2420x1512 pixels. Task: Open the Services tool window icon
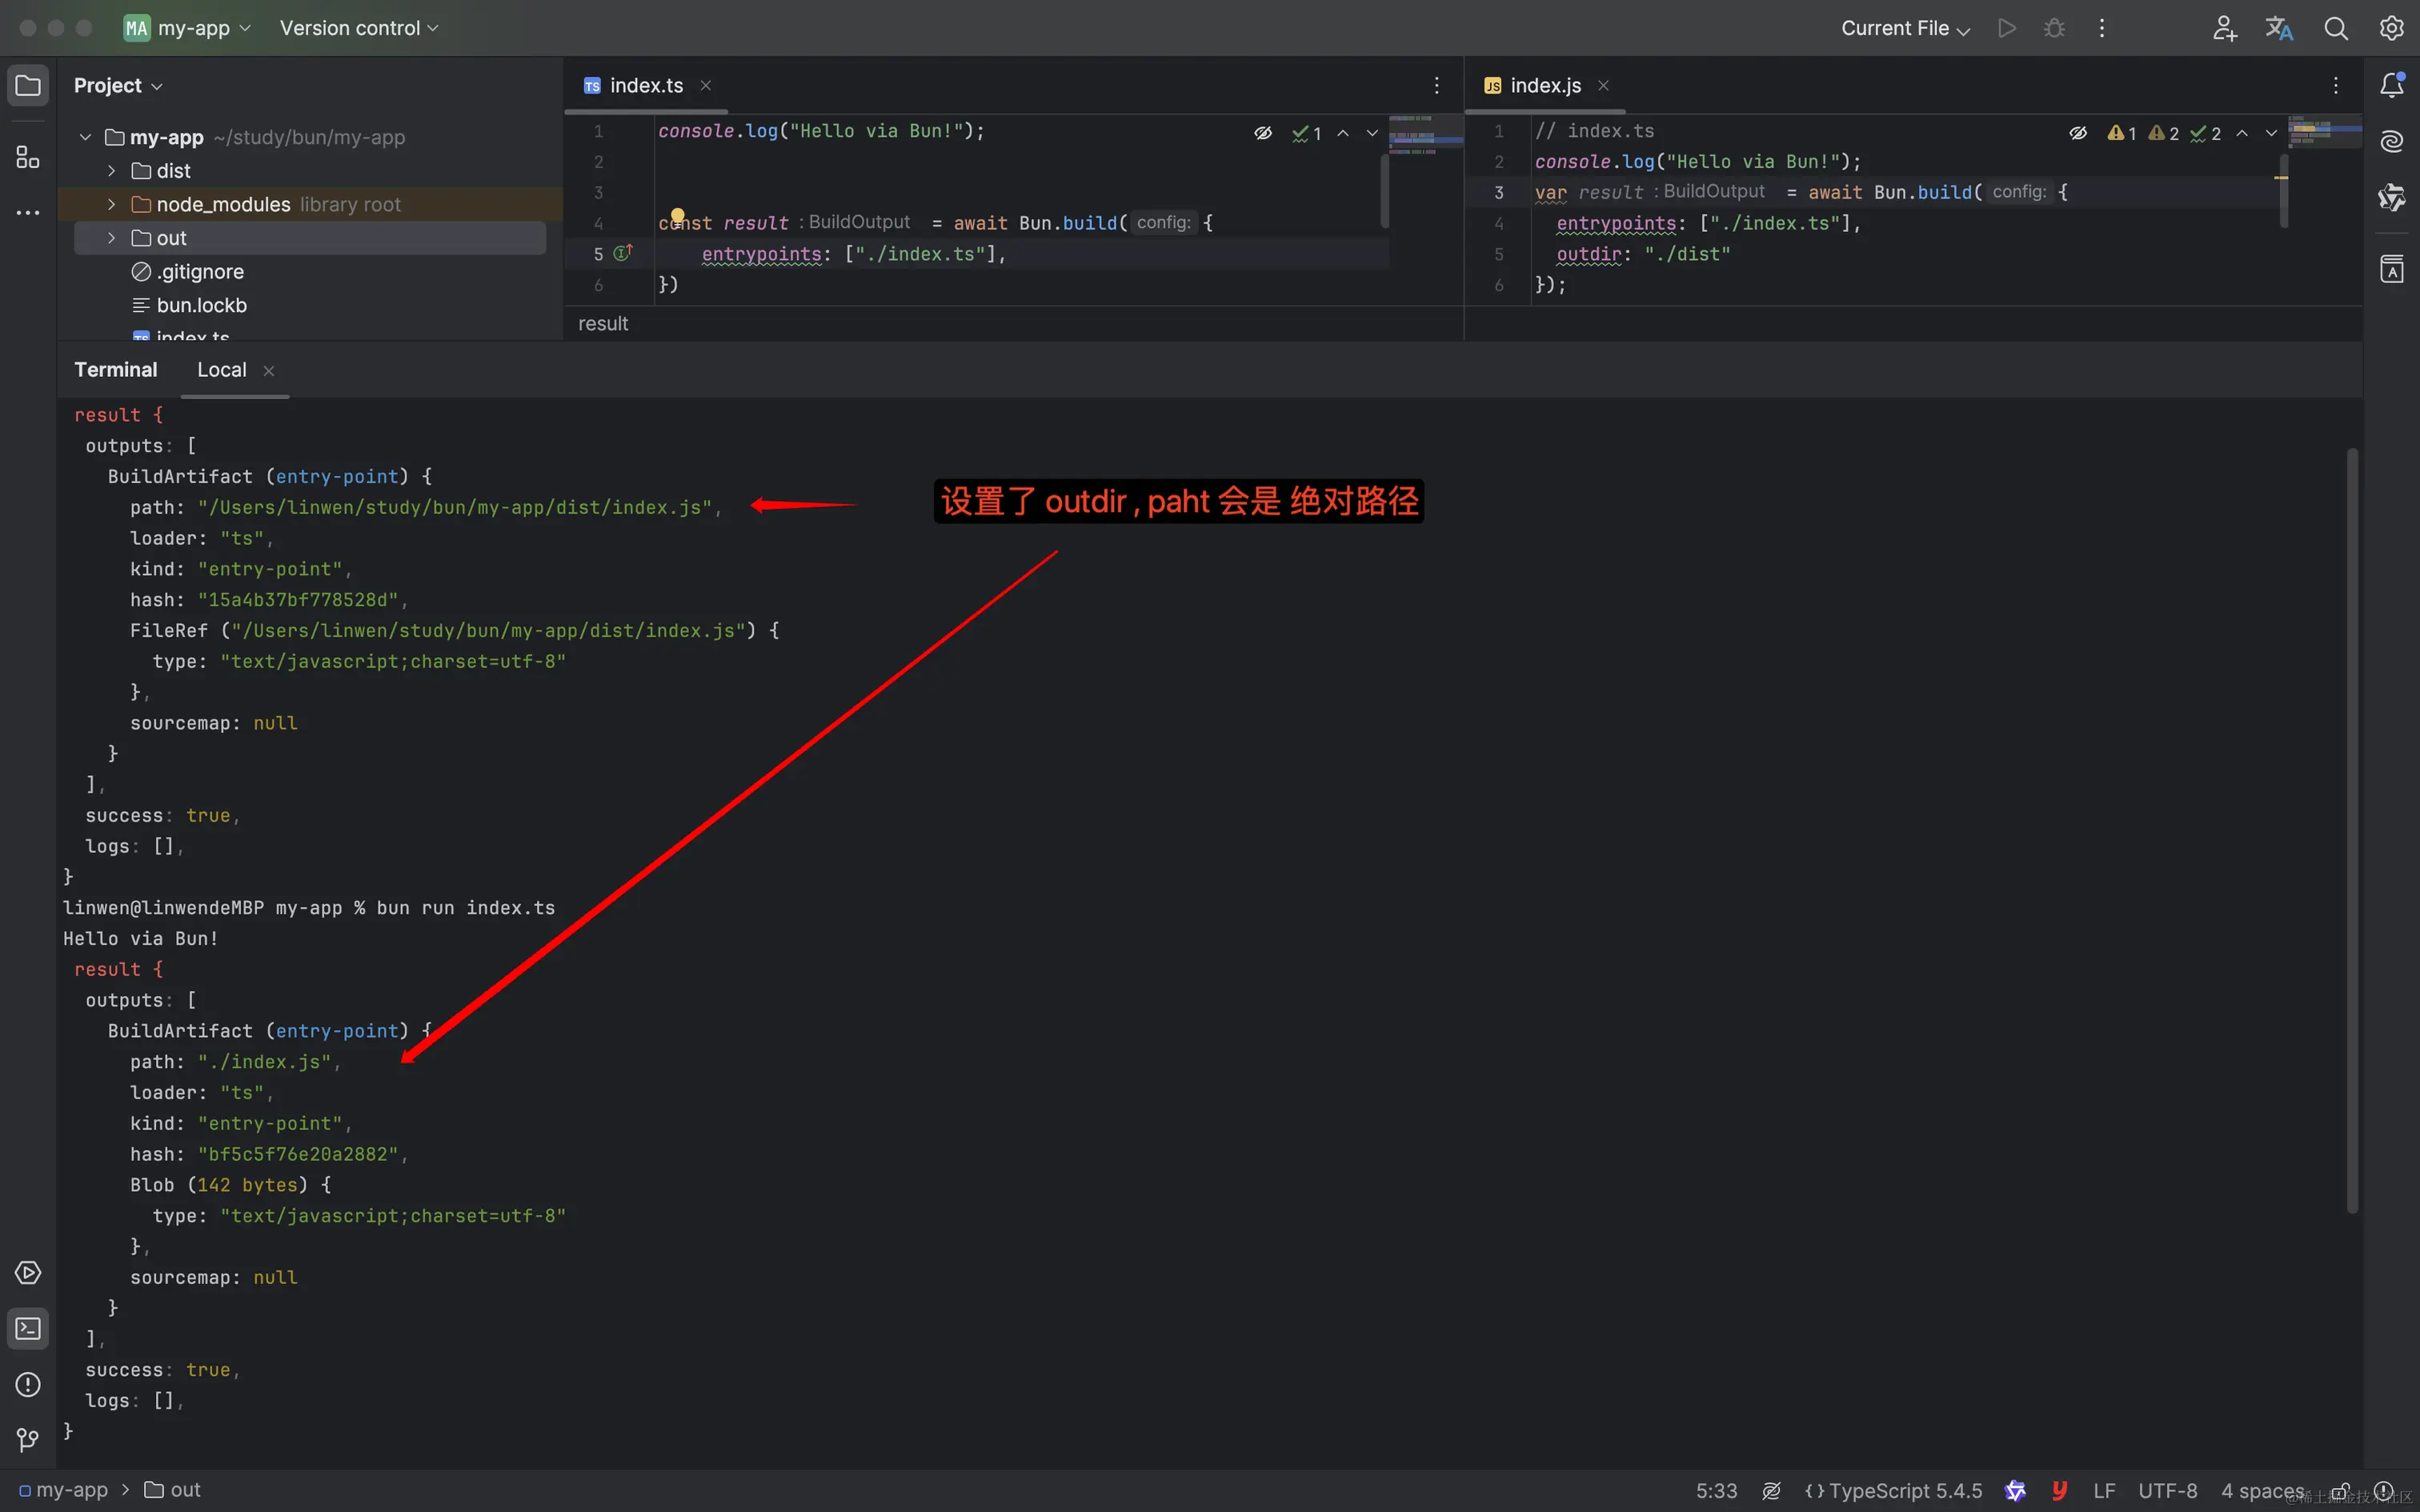(x=28, y=1273)
